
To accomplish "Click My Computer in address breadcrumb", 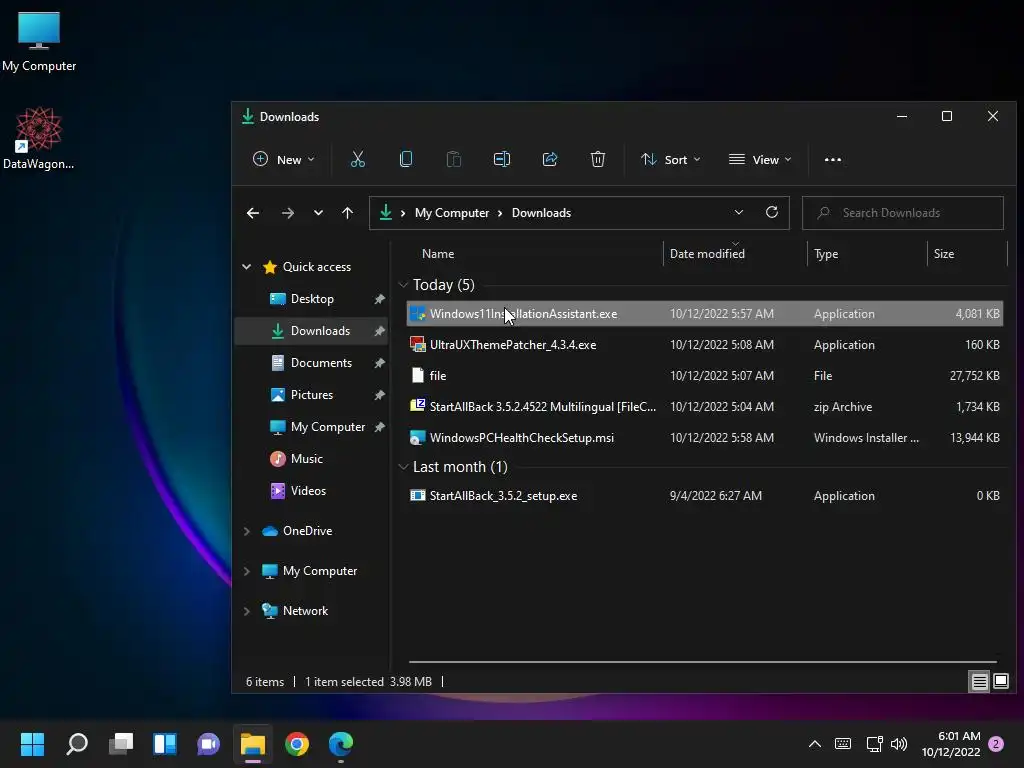I will [452, 213].
